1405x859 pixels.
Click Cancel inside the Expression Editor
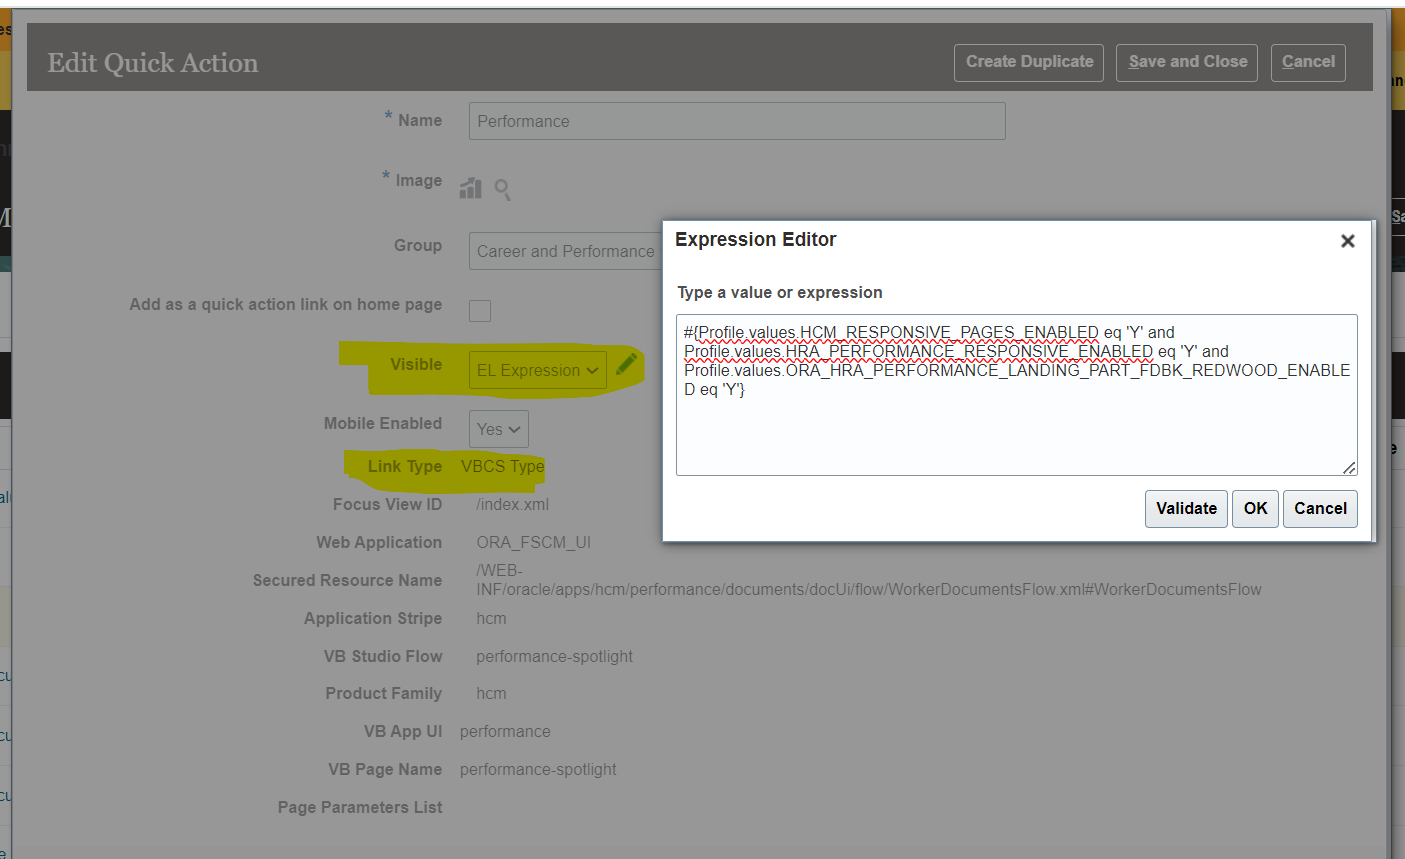click(1320, 508)
